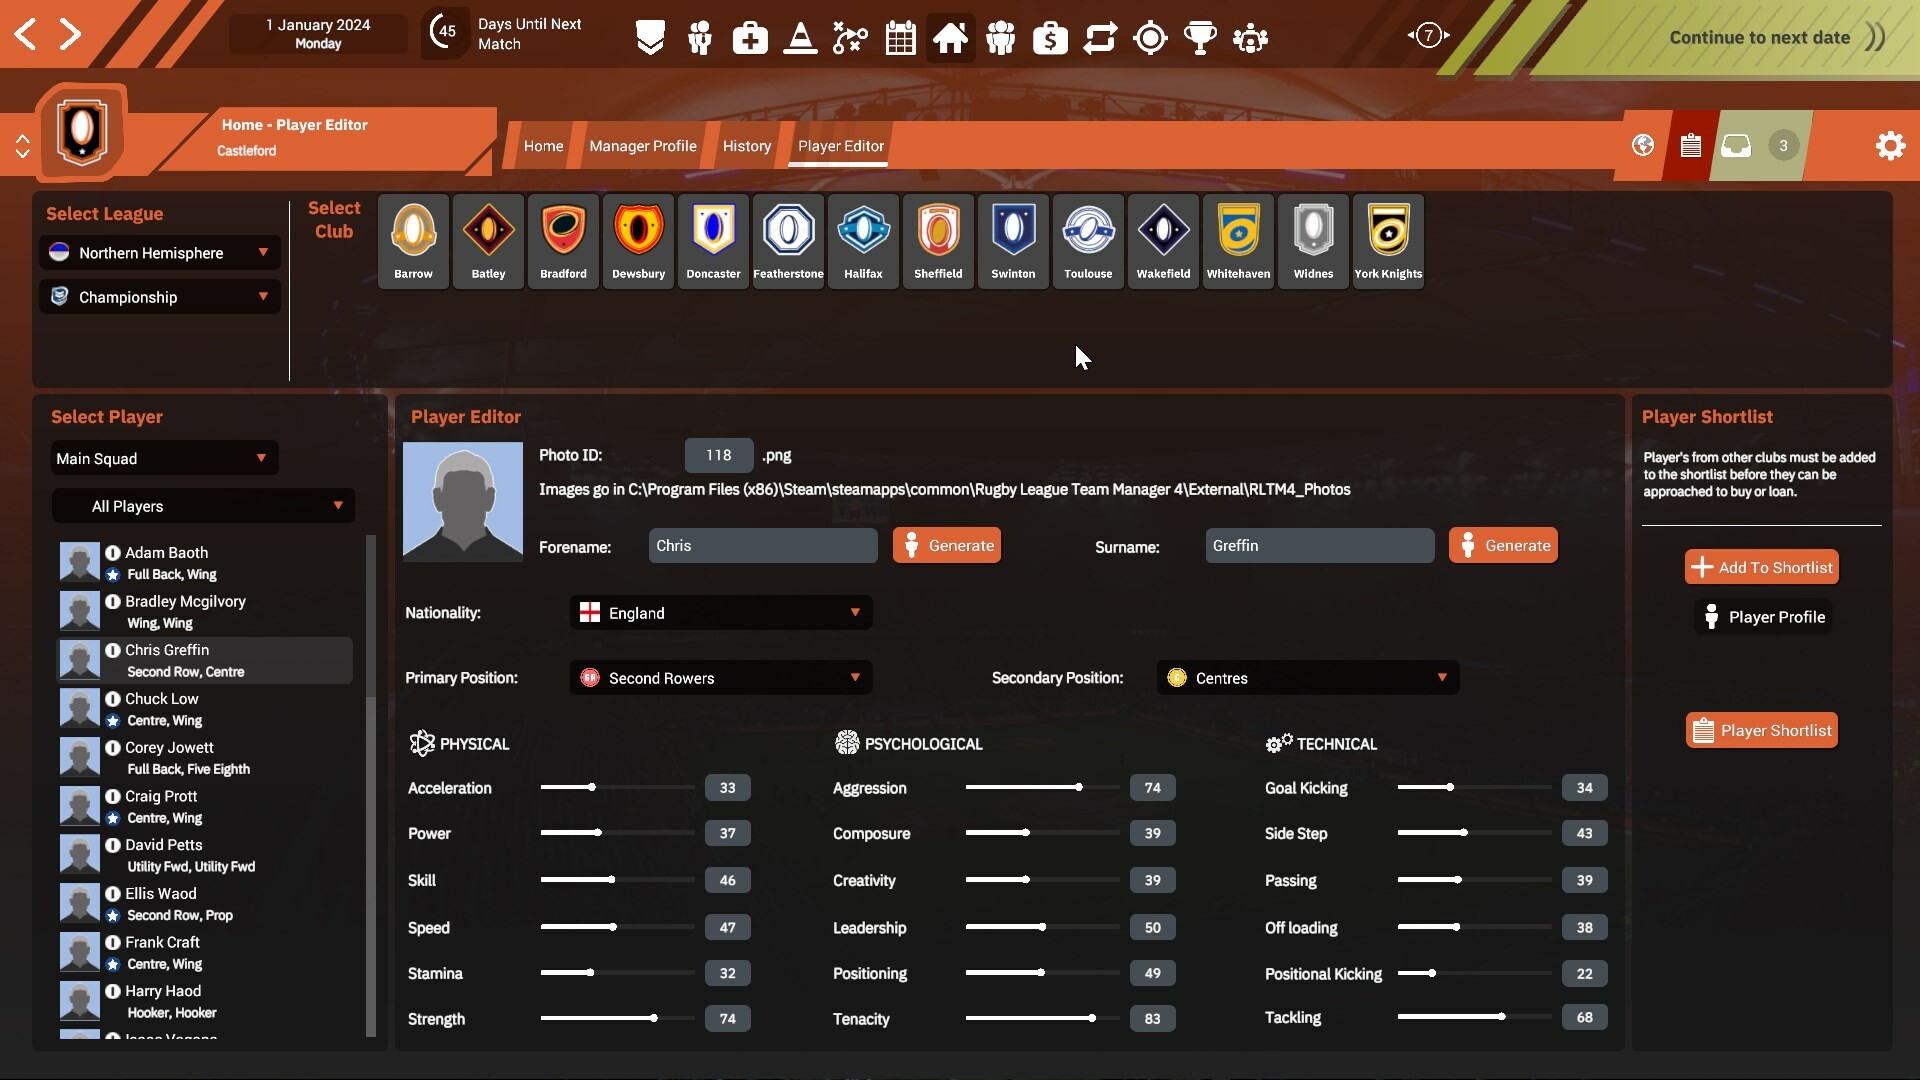Open the Medical kit icon
The width and height of the screenshot is (1920, 1080).
tap(749, 37)
